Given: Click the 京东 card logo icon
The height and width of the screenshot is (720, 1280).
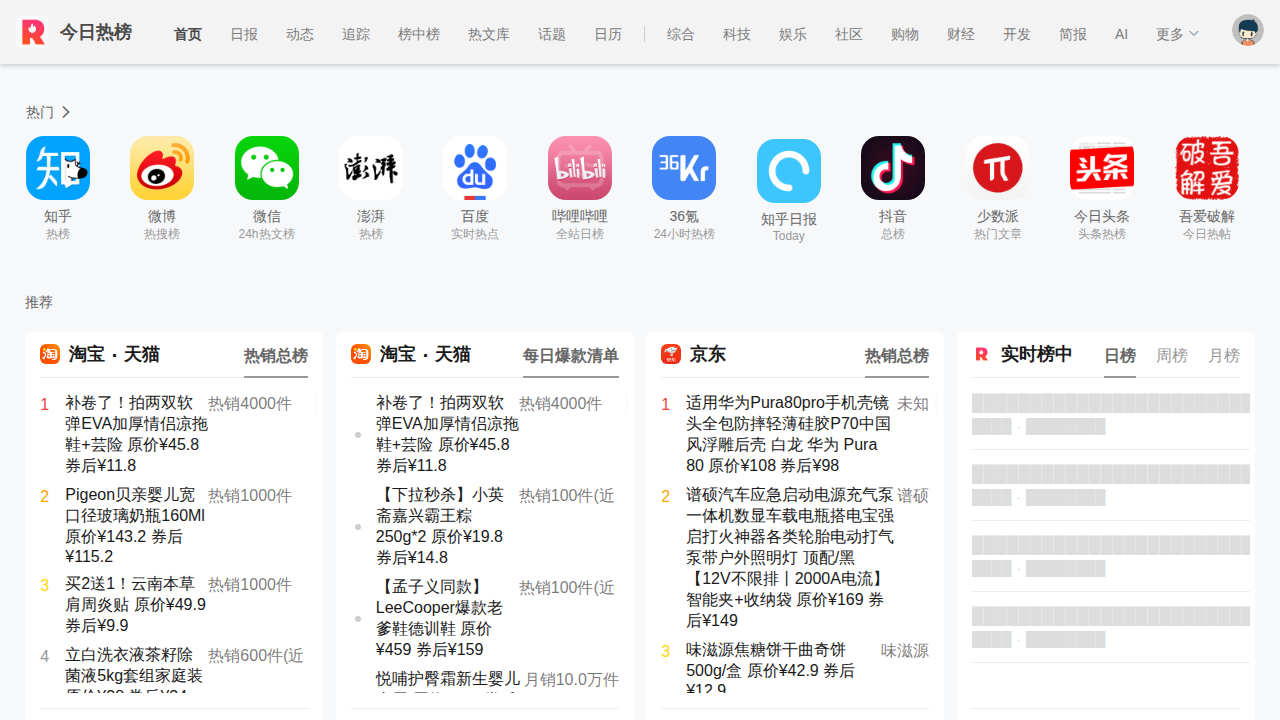Looking at the screenshot, I should [671, 354].
